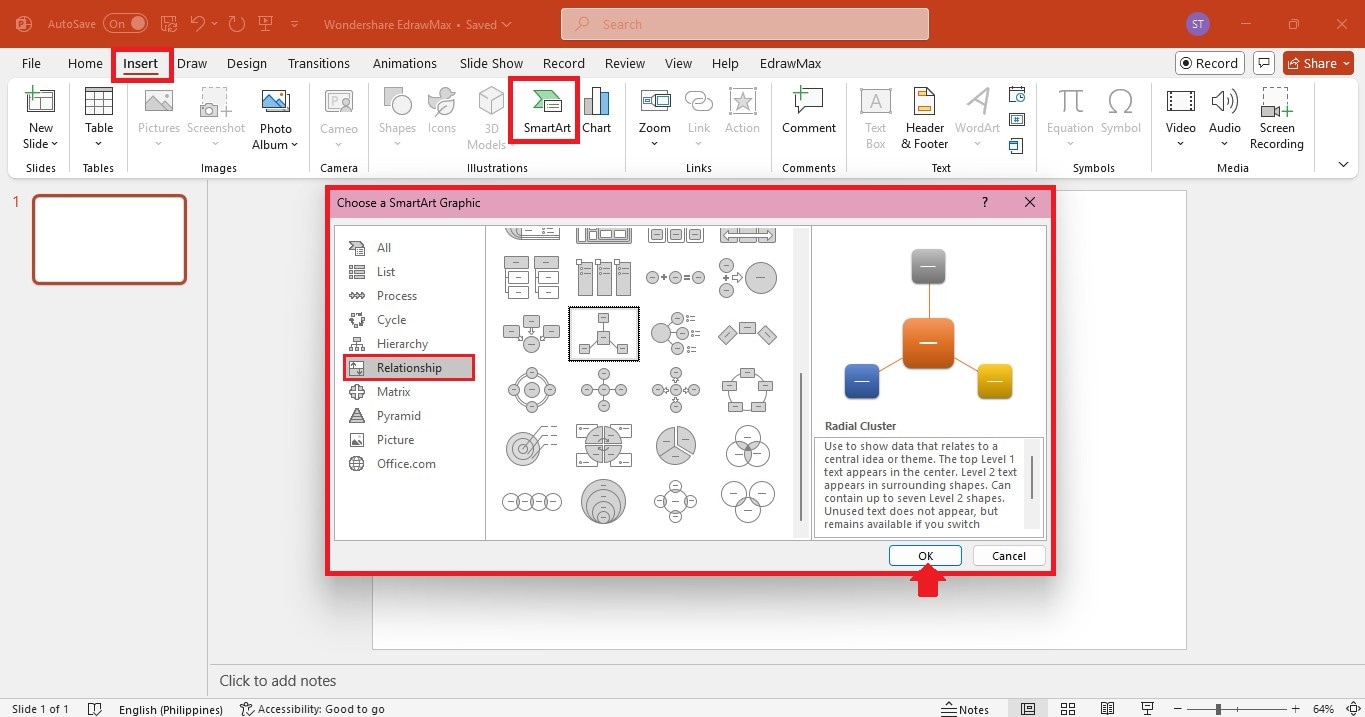This screenshot has height=717, width=1365.
Task: Click the Record button top right
Action: pos(1209,63)
